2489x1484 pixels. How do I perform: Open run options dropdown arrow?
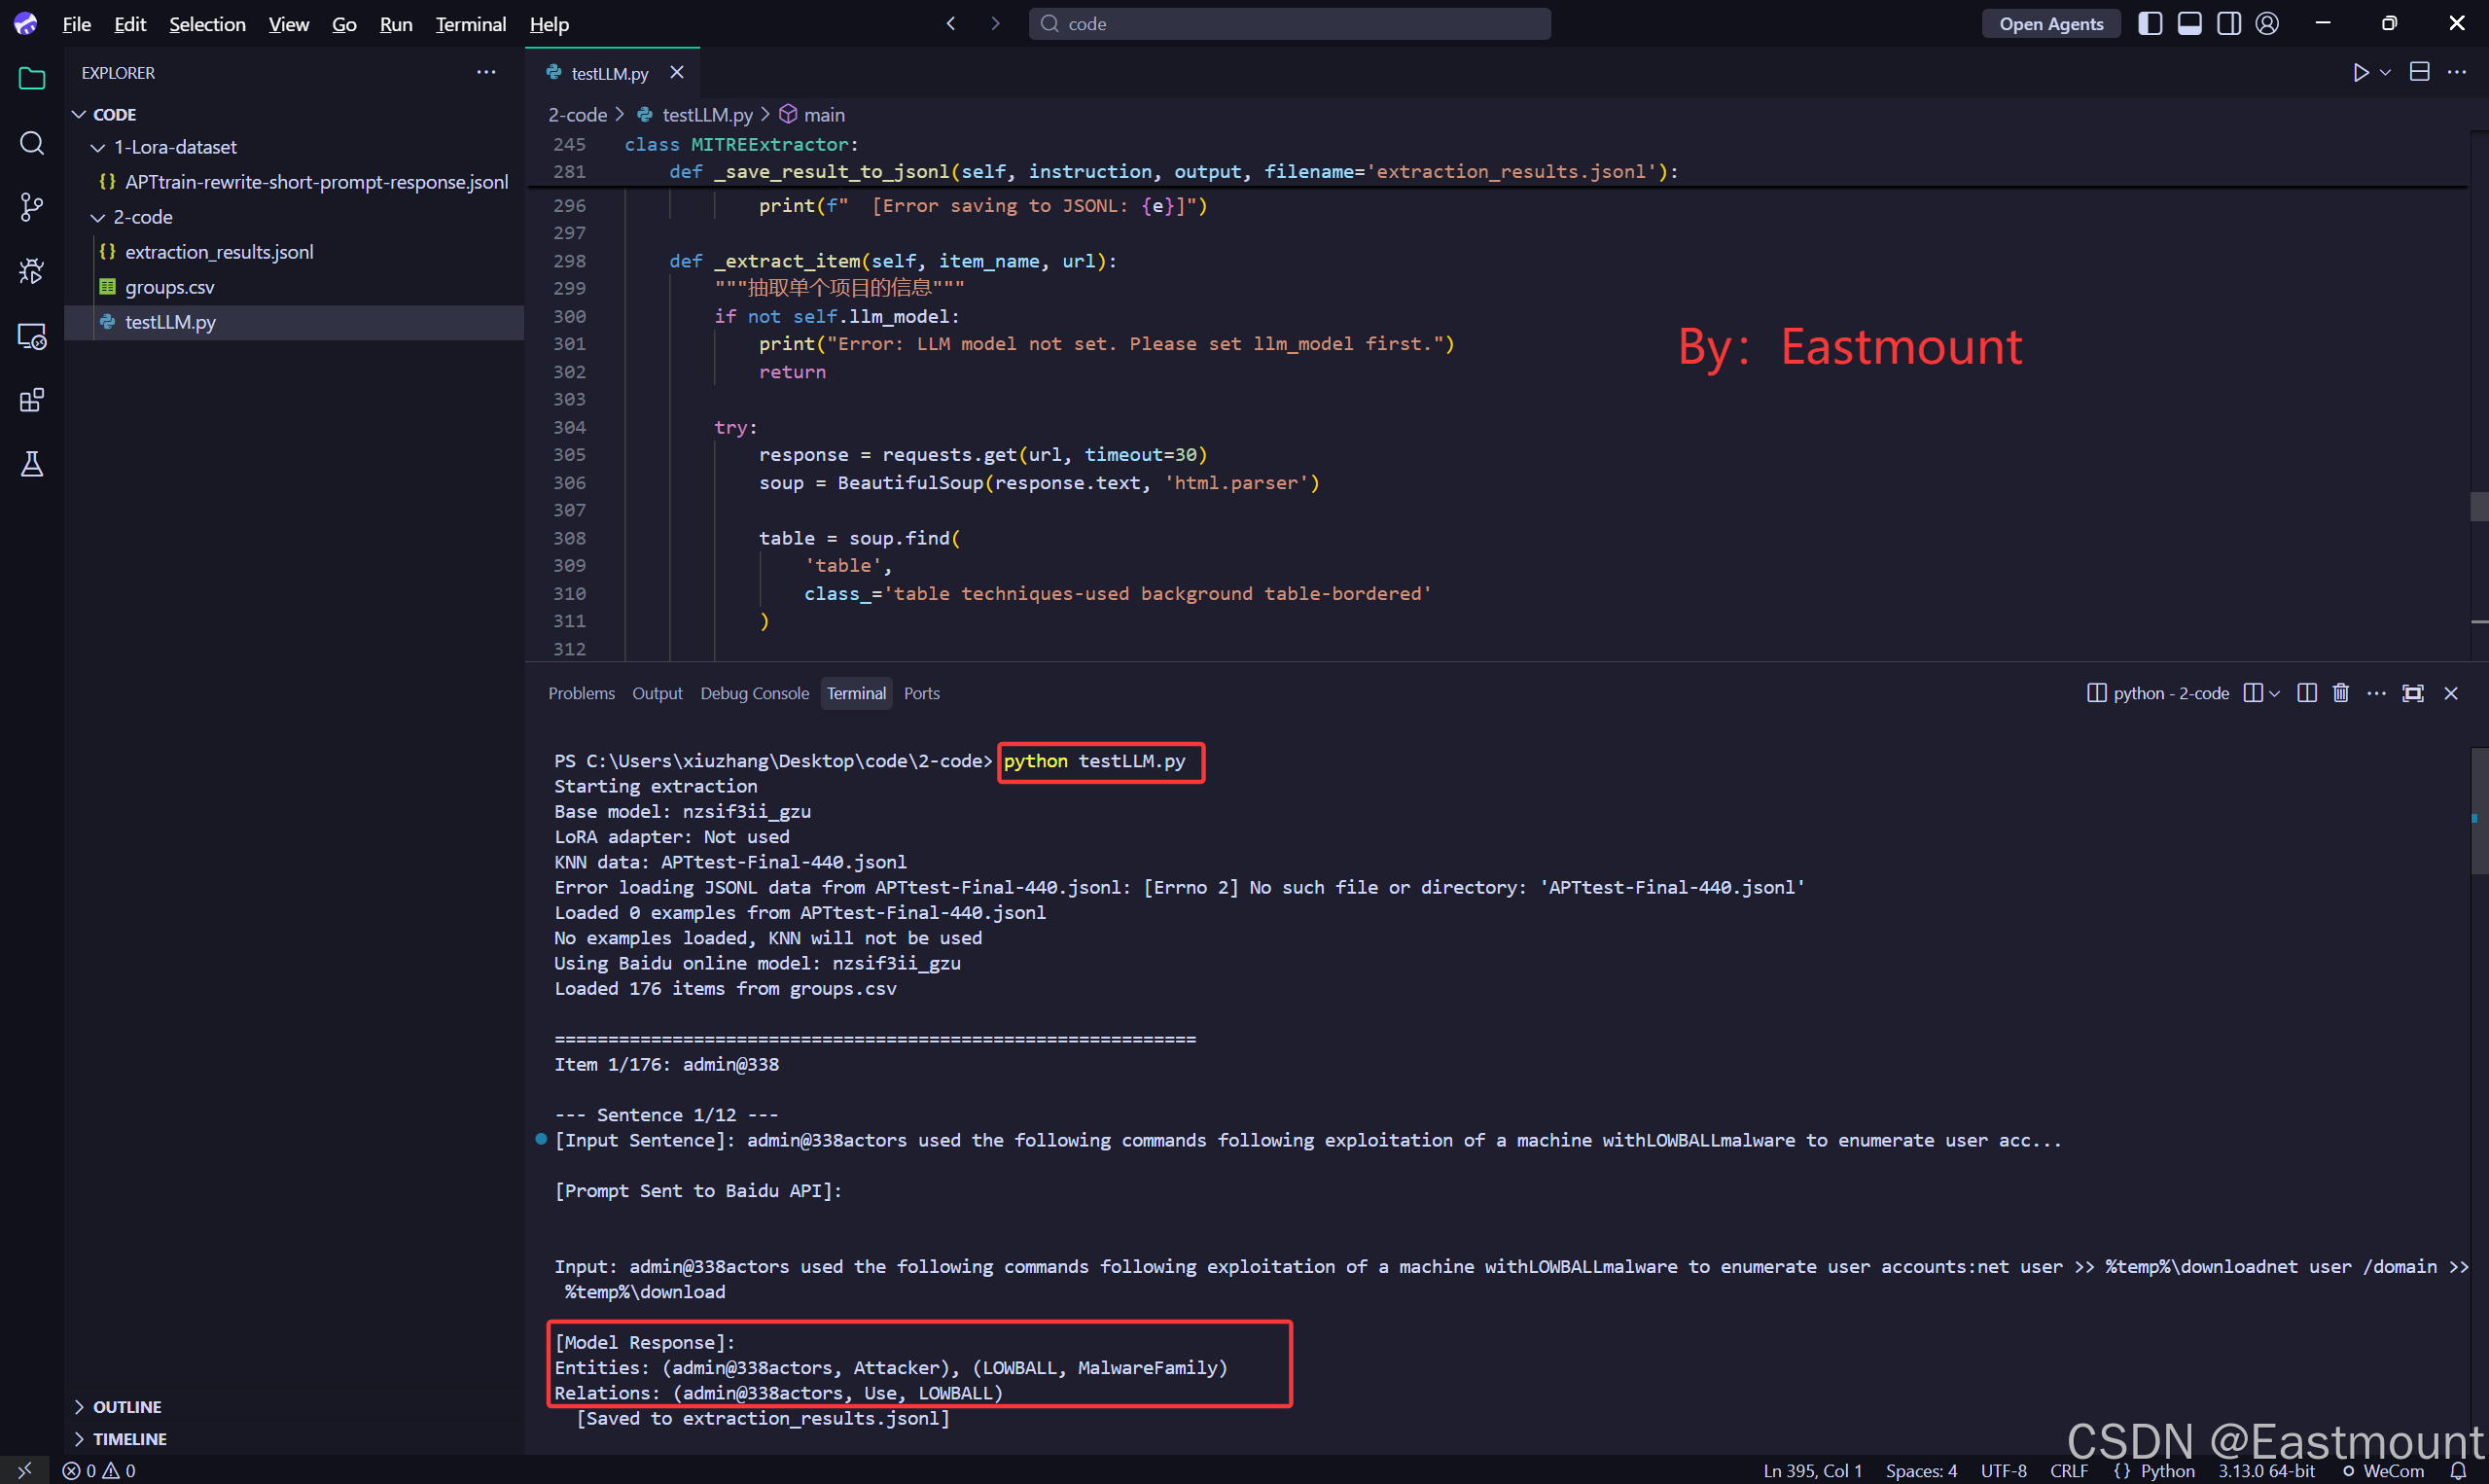(2385, 72)
